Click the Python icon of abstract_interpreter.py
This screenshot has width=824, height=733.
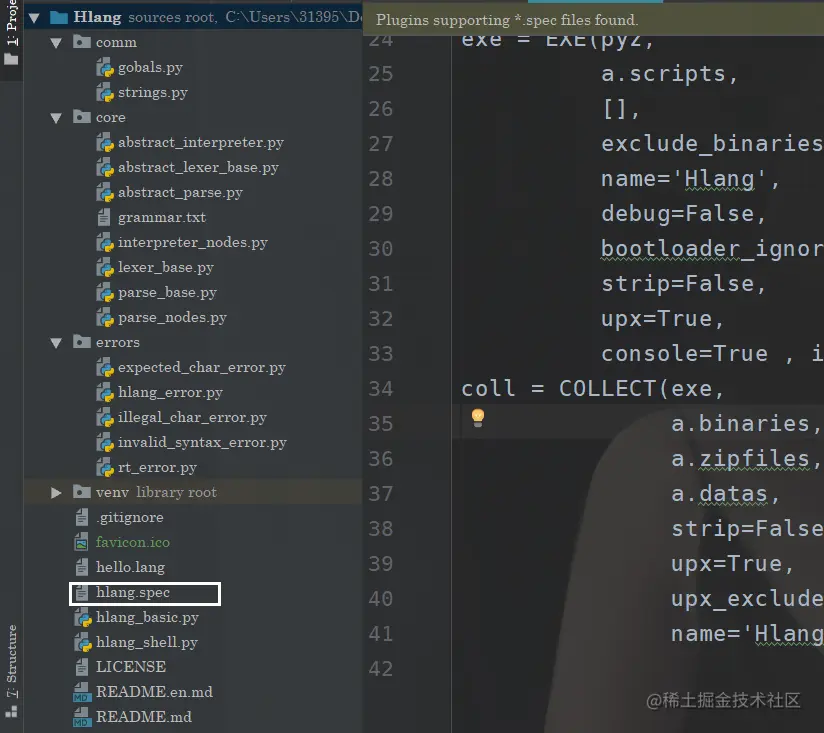tap(105, 143)
